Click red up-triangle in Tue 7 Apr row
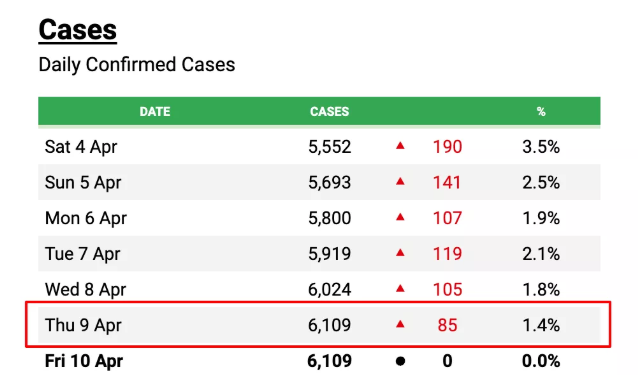The image size is (638, 375). (x=400, y=253)
